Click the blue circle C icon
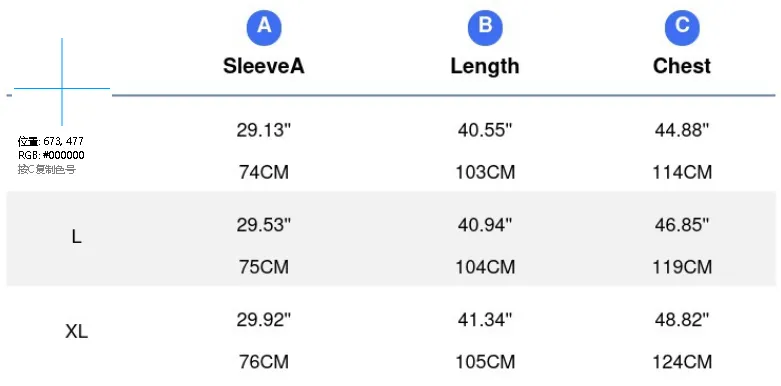This screenshot has width=781, height=386. (x=682, y=27)
